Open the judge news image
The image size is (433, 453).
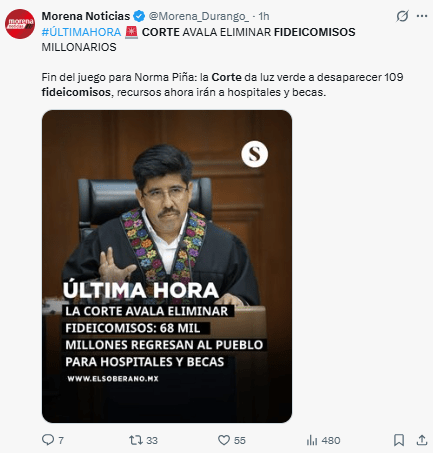pyautogui.click(x=167, y=266)
